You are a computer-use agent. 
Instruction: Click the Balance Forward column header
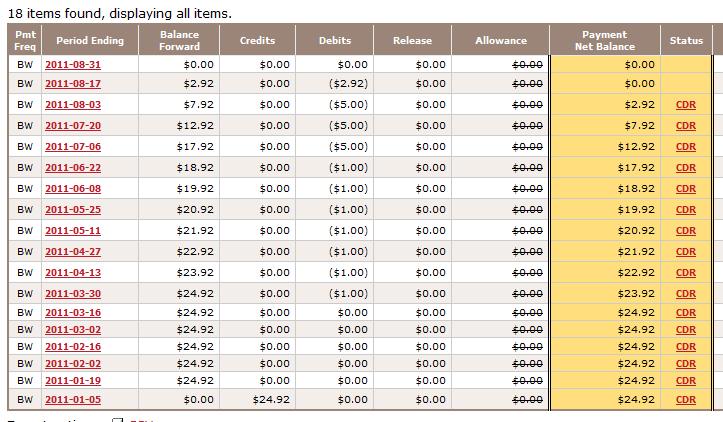point(179,41)
